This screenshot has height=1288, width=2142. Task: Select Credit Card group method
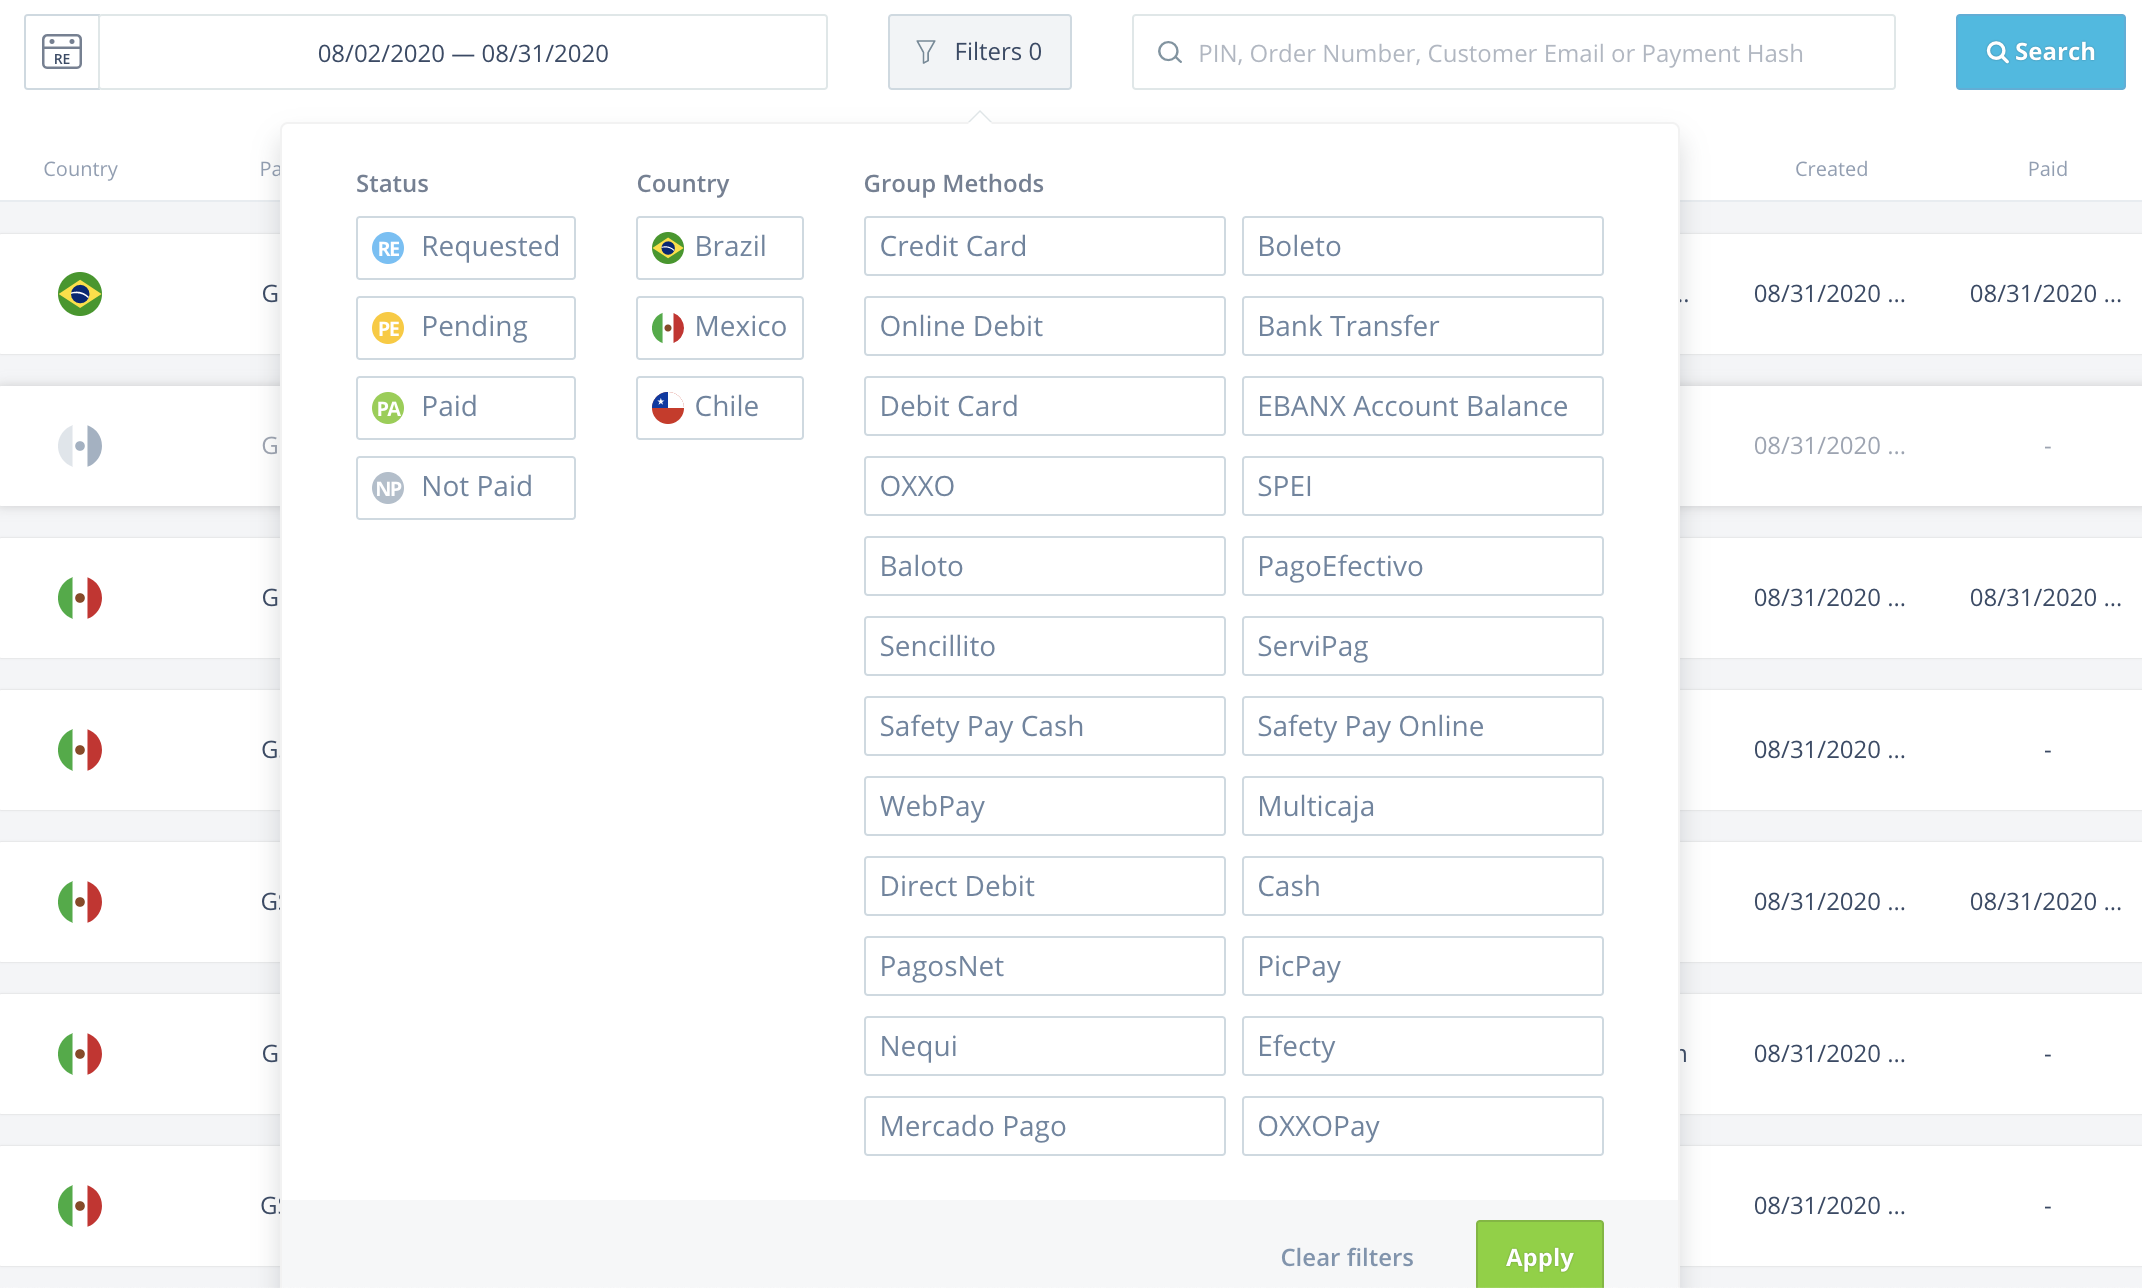(1045, 245)
